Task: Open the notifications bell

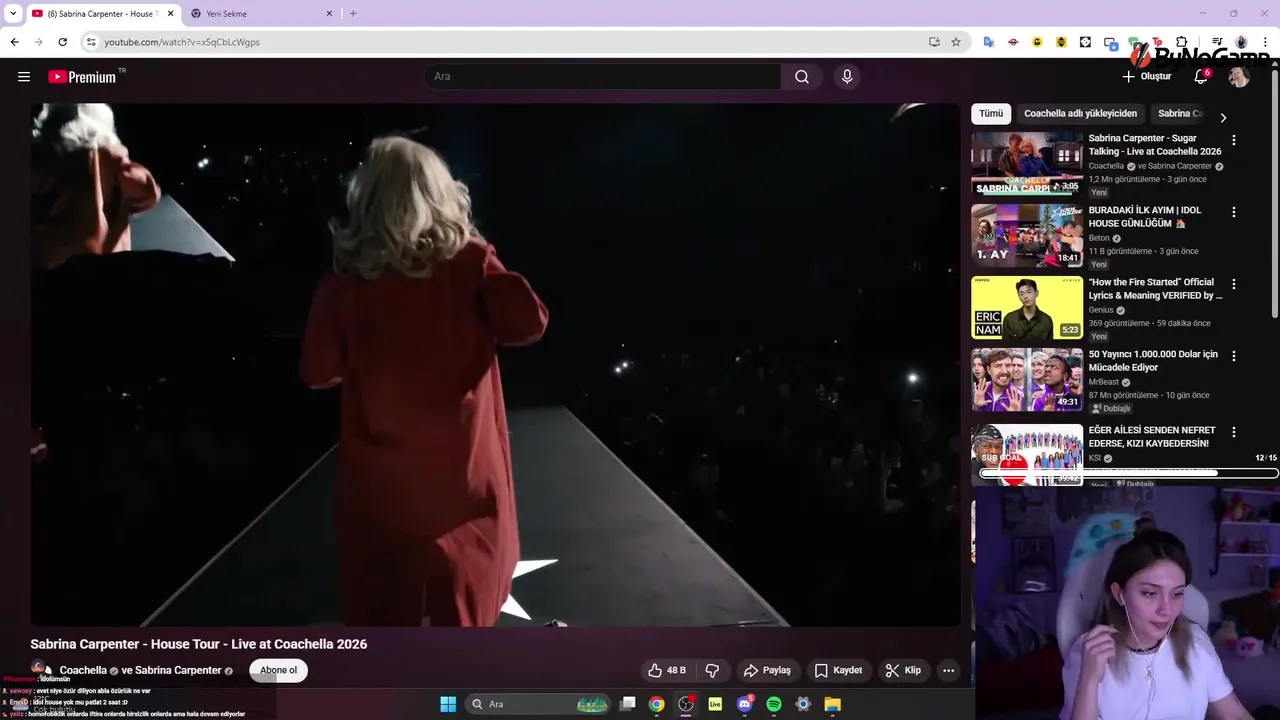Action: pyautogui.click(x=1202, y=76)
